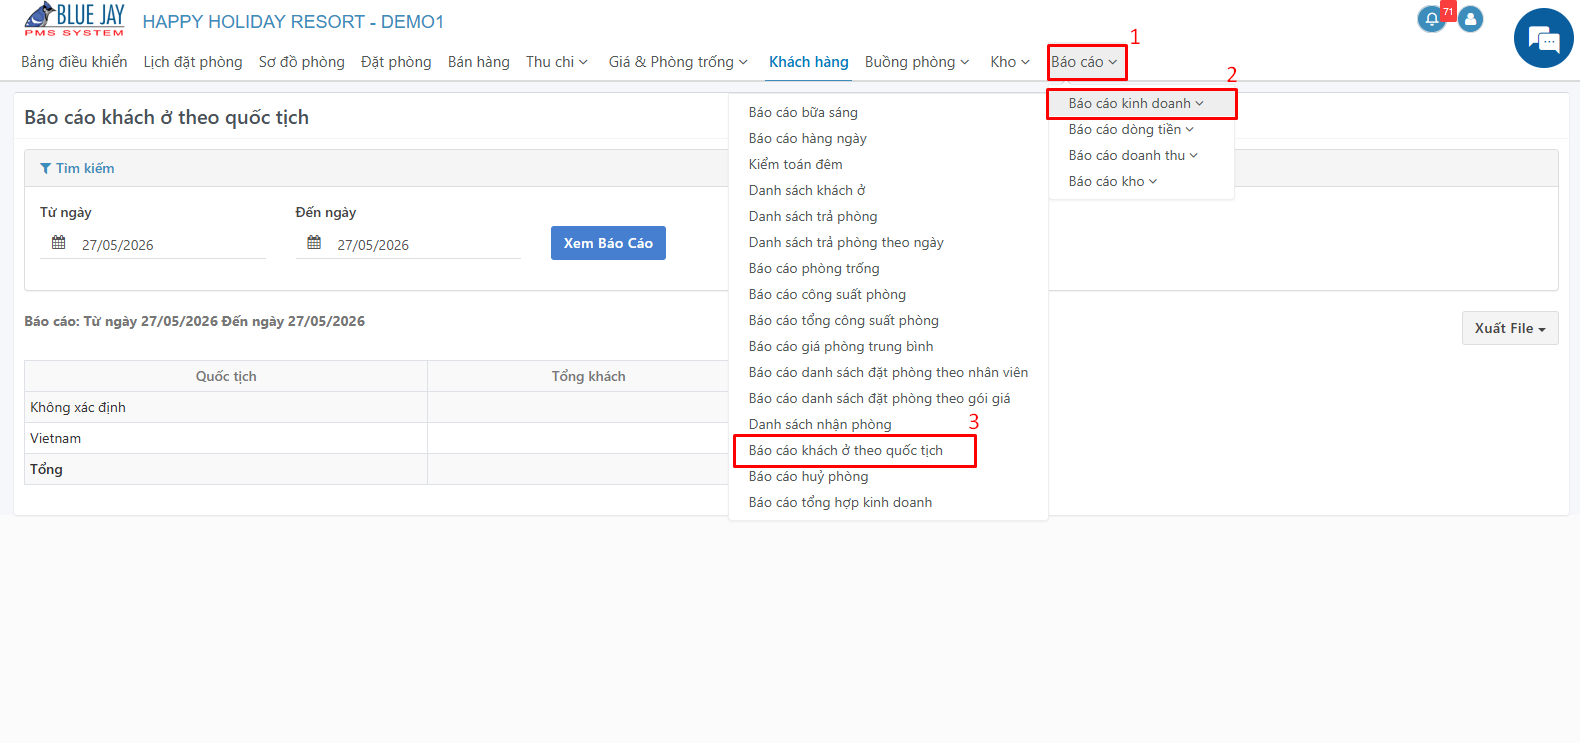Open Báo cáo hàng ngày report

click(x=807, y=138)
